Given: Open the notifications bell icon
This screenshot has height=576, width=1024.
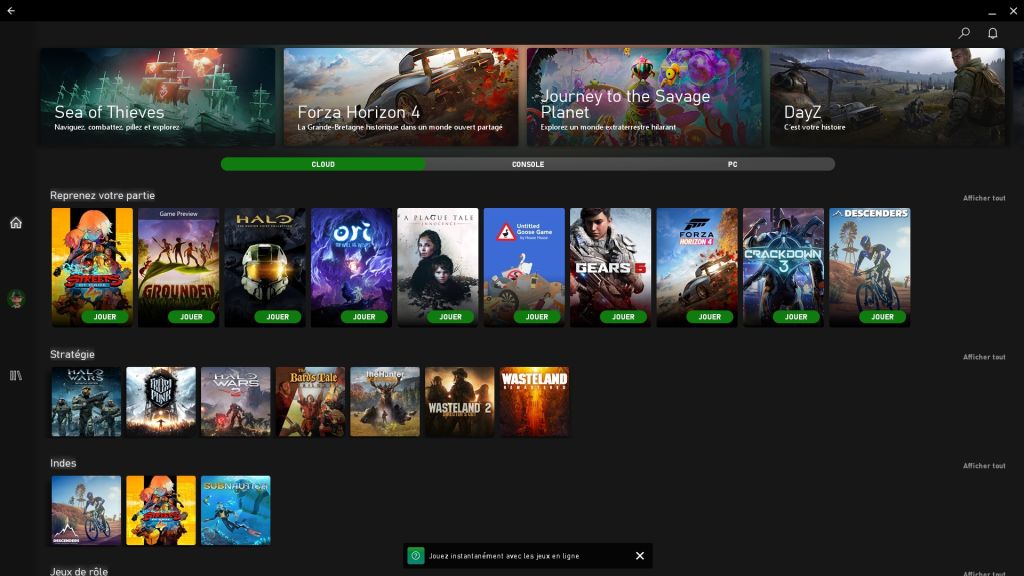Looking at the screenshot, I should (x=993, y=33).
